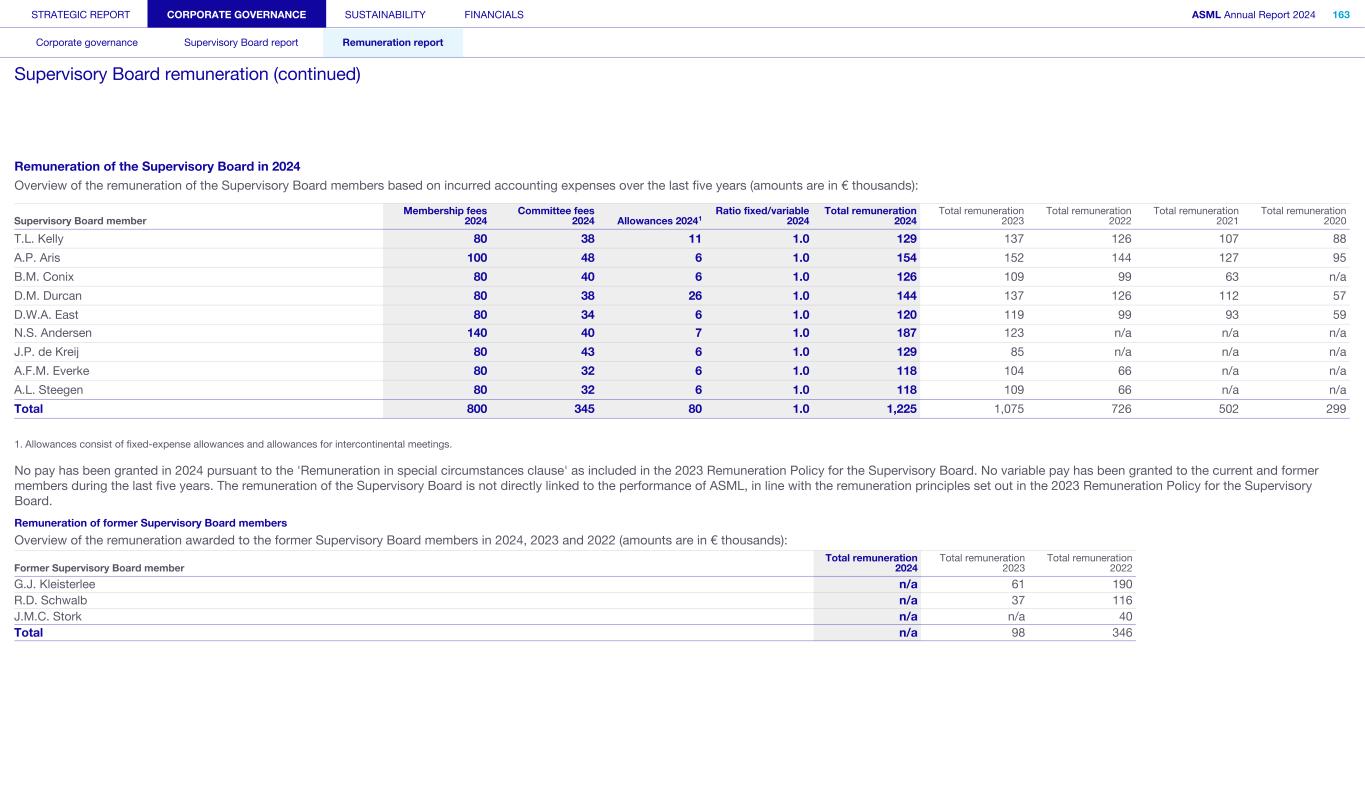This screenshot has width=1365, height=790.
Task: Open the Strategic Report tab
Action: (x=81, y=14)
